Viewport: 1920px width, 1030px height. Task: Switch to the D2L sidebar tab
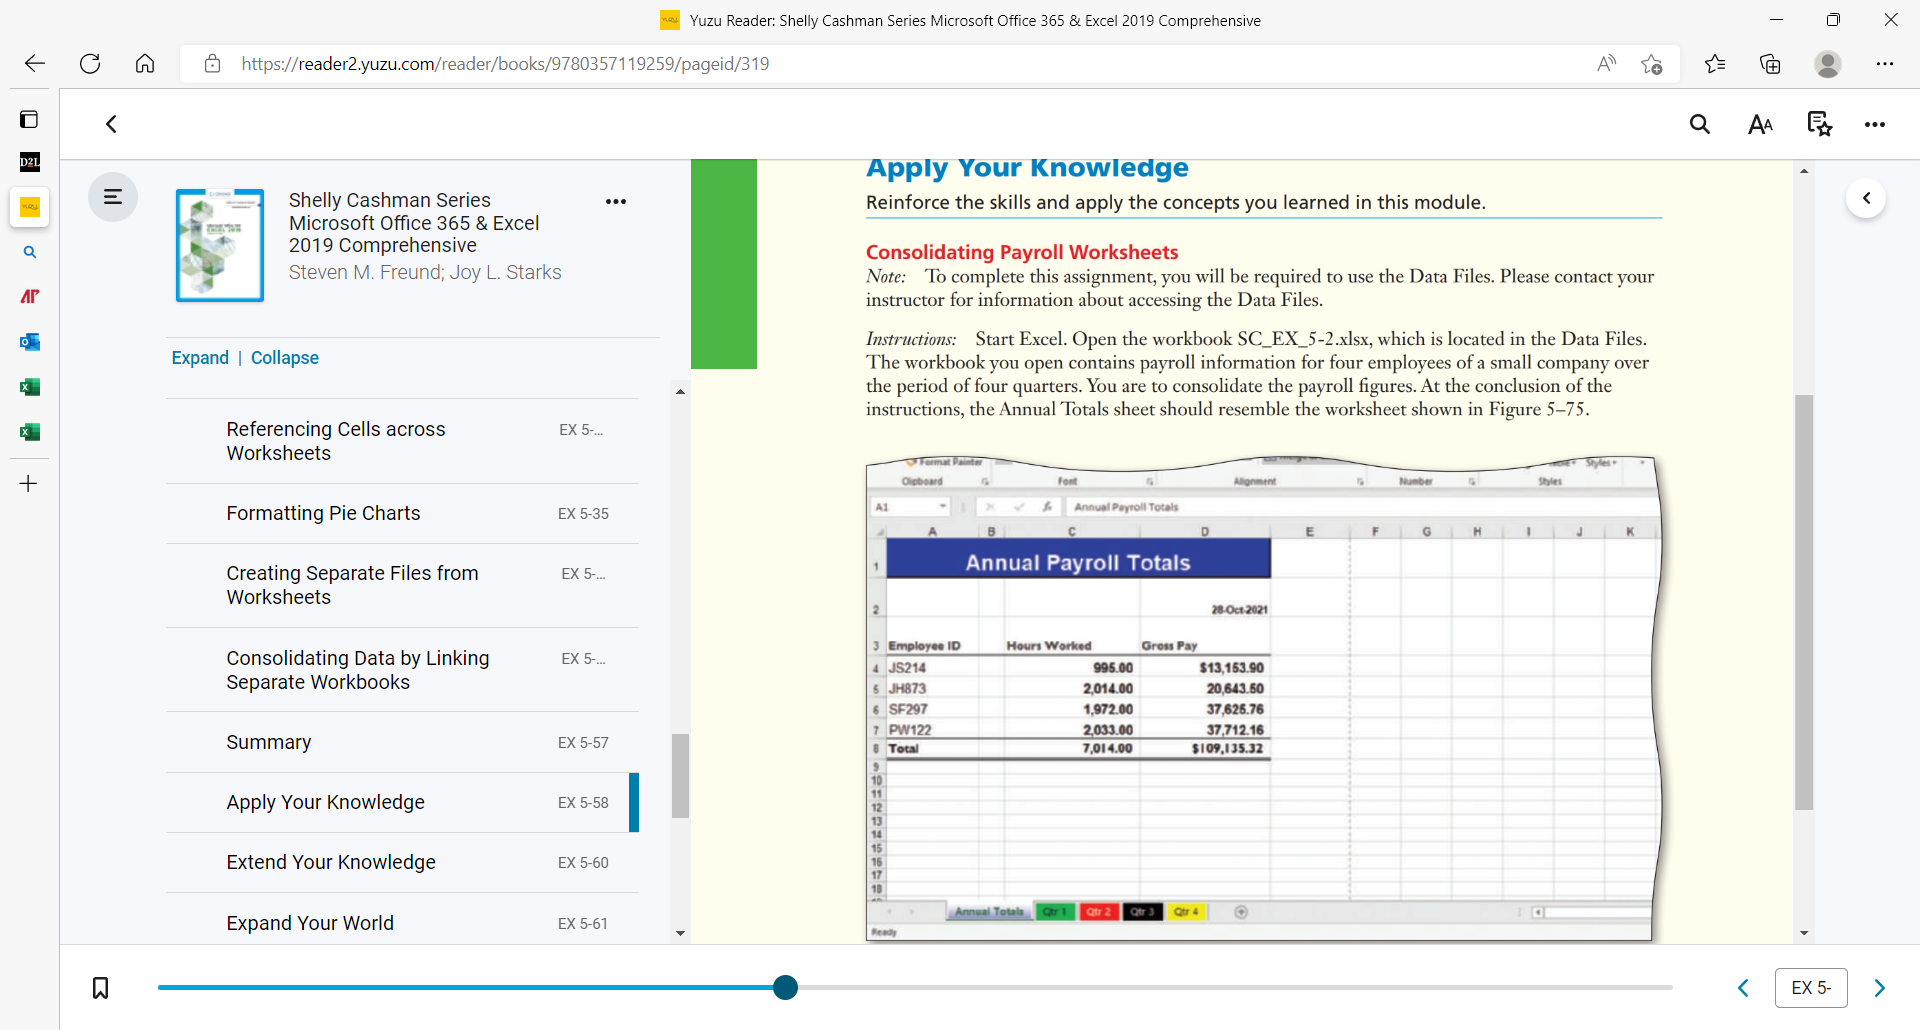coord(30,162)
